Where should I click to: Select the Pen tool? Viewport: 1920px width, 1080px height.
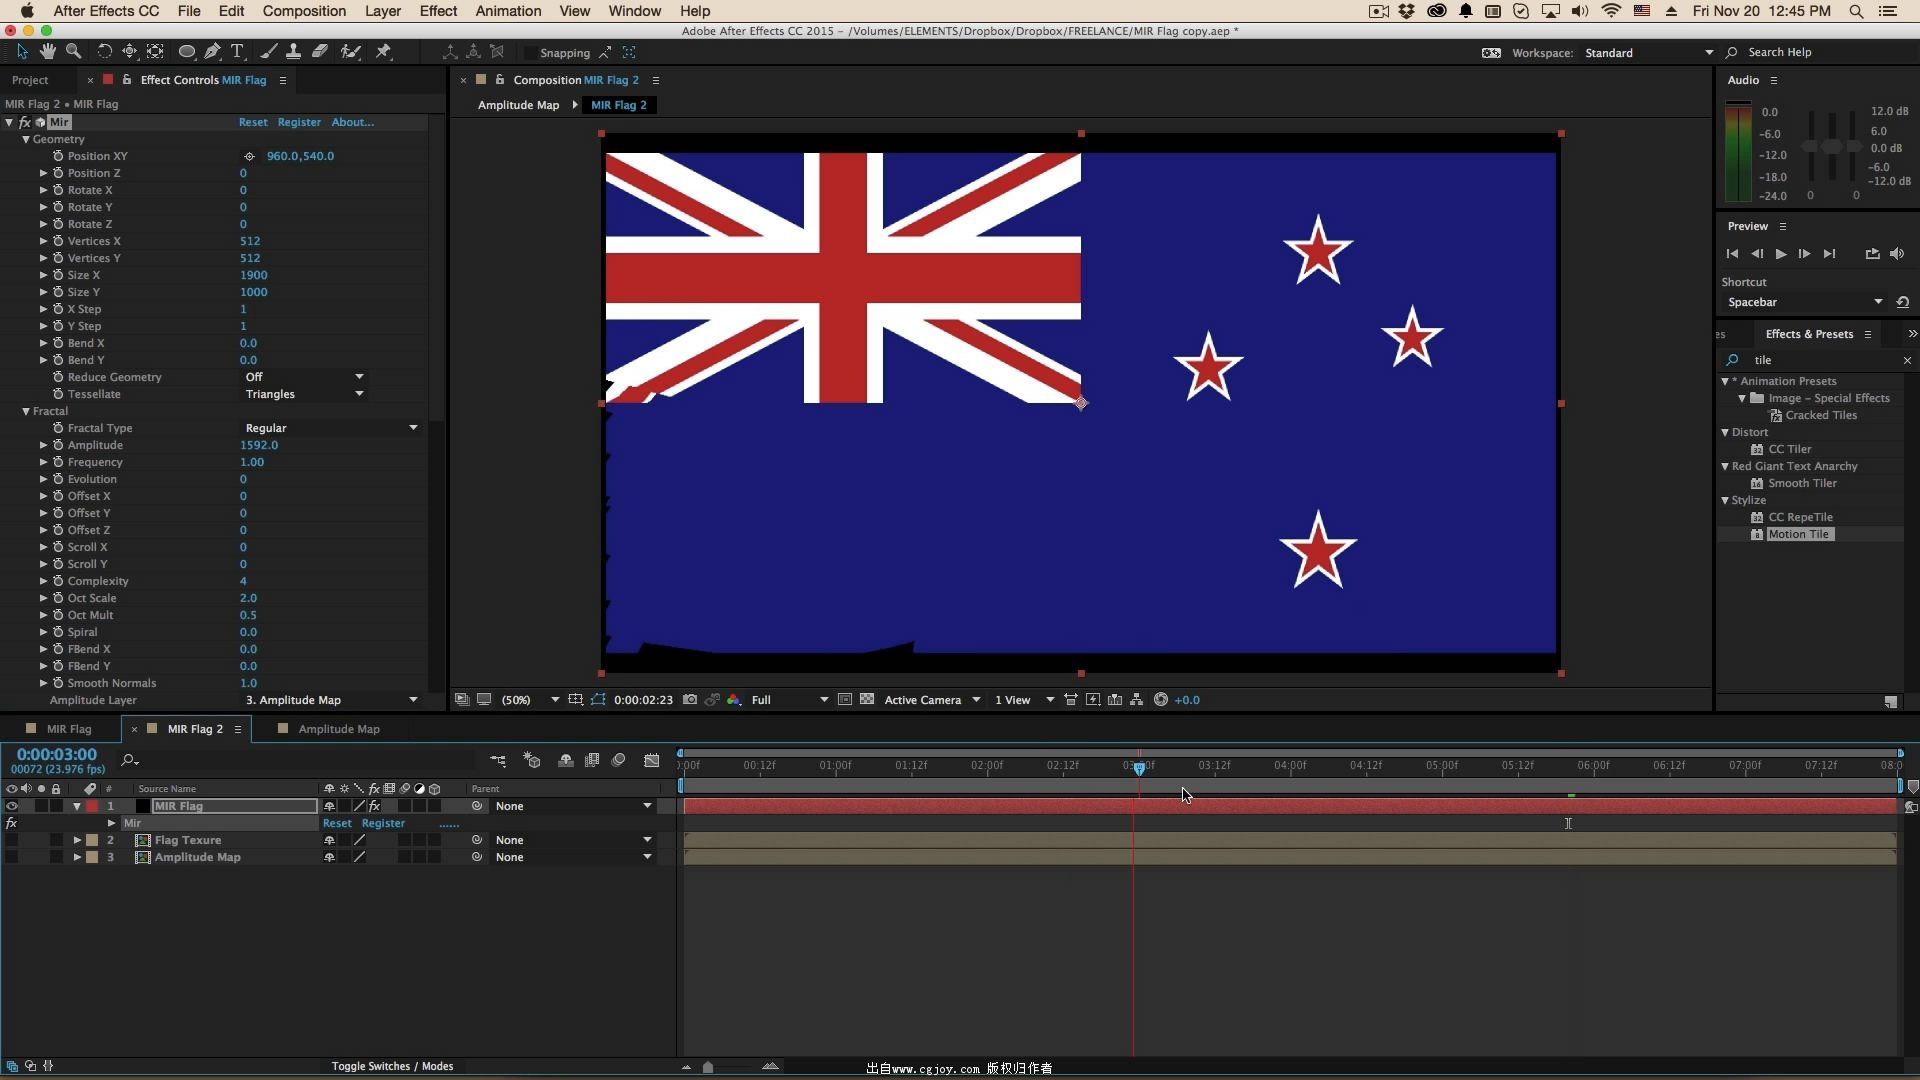(212, 51)
